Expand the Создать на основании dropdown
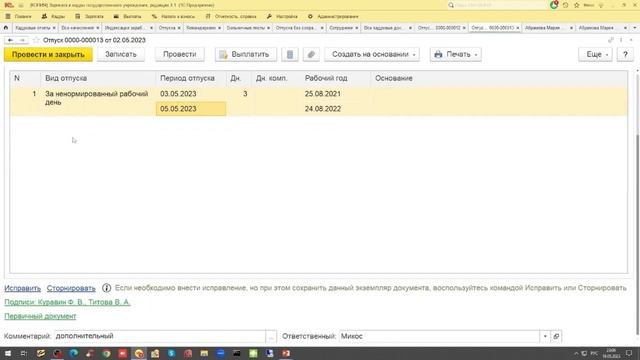 (372, 54)
